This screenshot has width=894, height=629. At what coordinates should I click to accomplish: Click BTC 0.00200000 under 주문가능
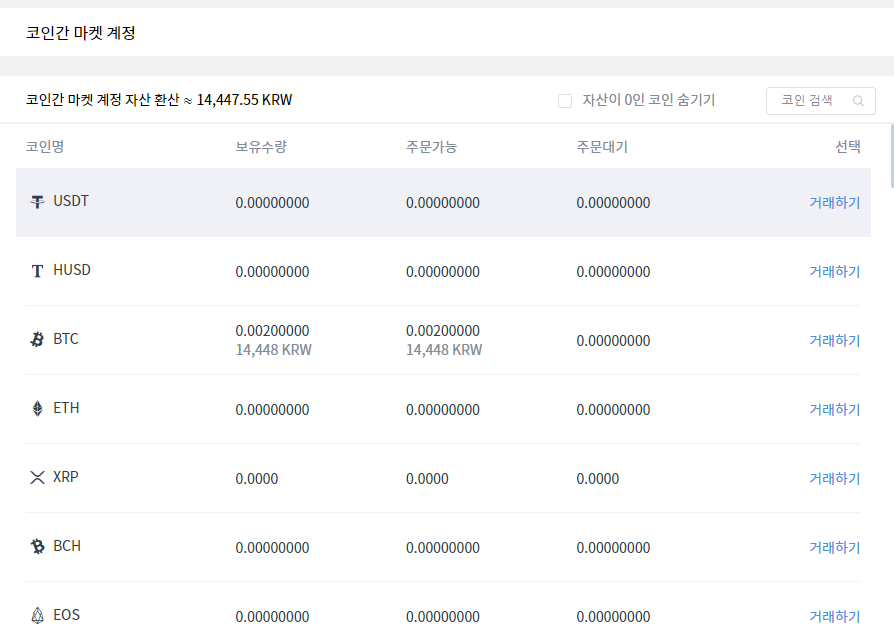[443, 331]
